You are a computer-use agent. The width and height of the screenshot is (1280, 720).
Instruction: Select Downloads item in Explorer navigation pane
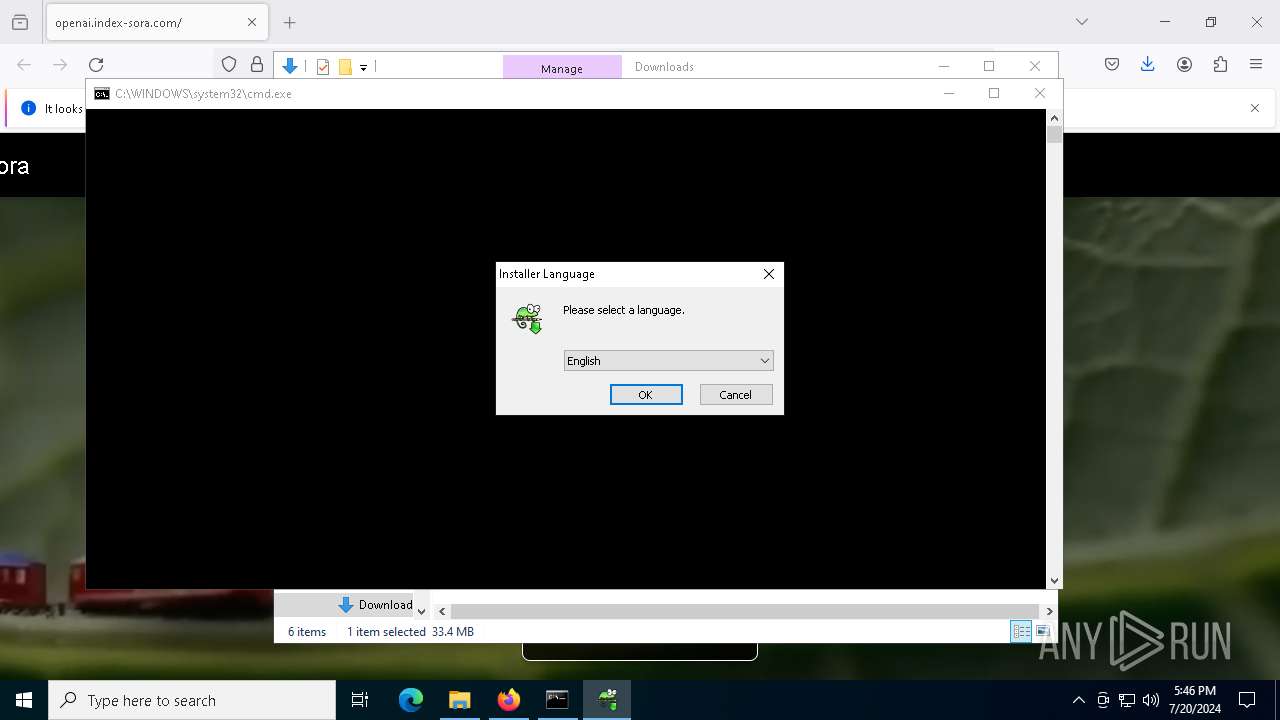(376, 605)
